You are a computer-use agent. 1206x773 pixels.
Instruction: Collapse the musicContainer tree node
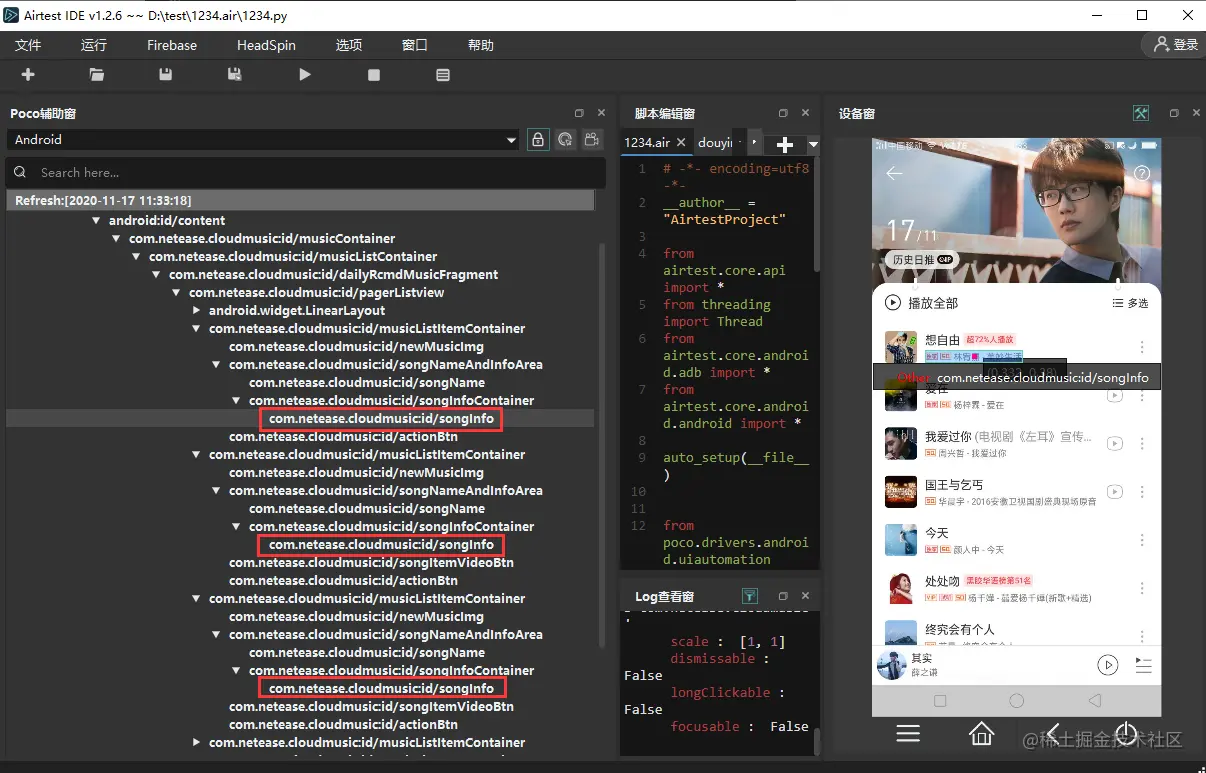click(117, 239)
